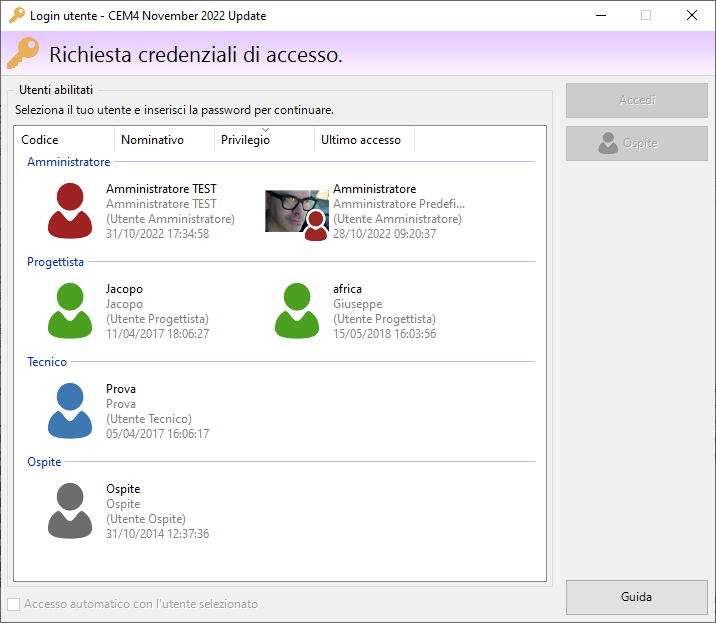Click the bold user name 'Prova'
This screenshot has height=623, width=716.
pyautogui.click(x=121, y=389)
